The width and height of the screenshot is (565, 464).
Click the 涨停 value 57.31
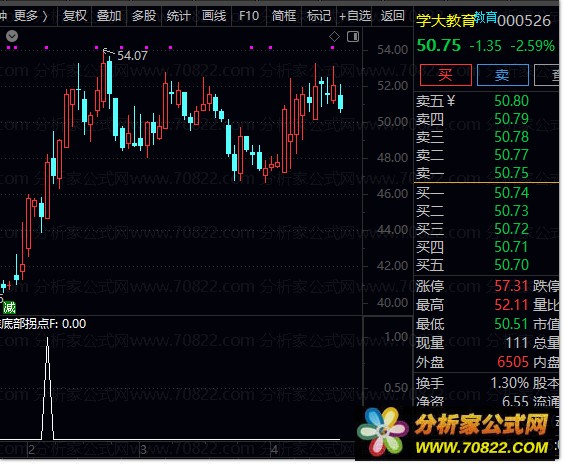tap(511, 286)
